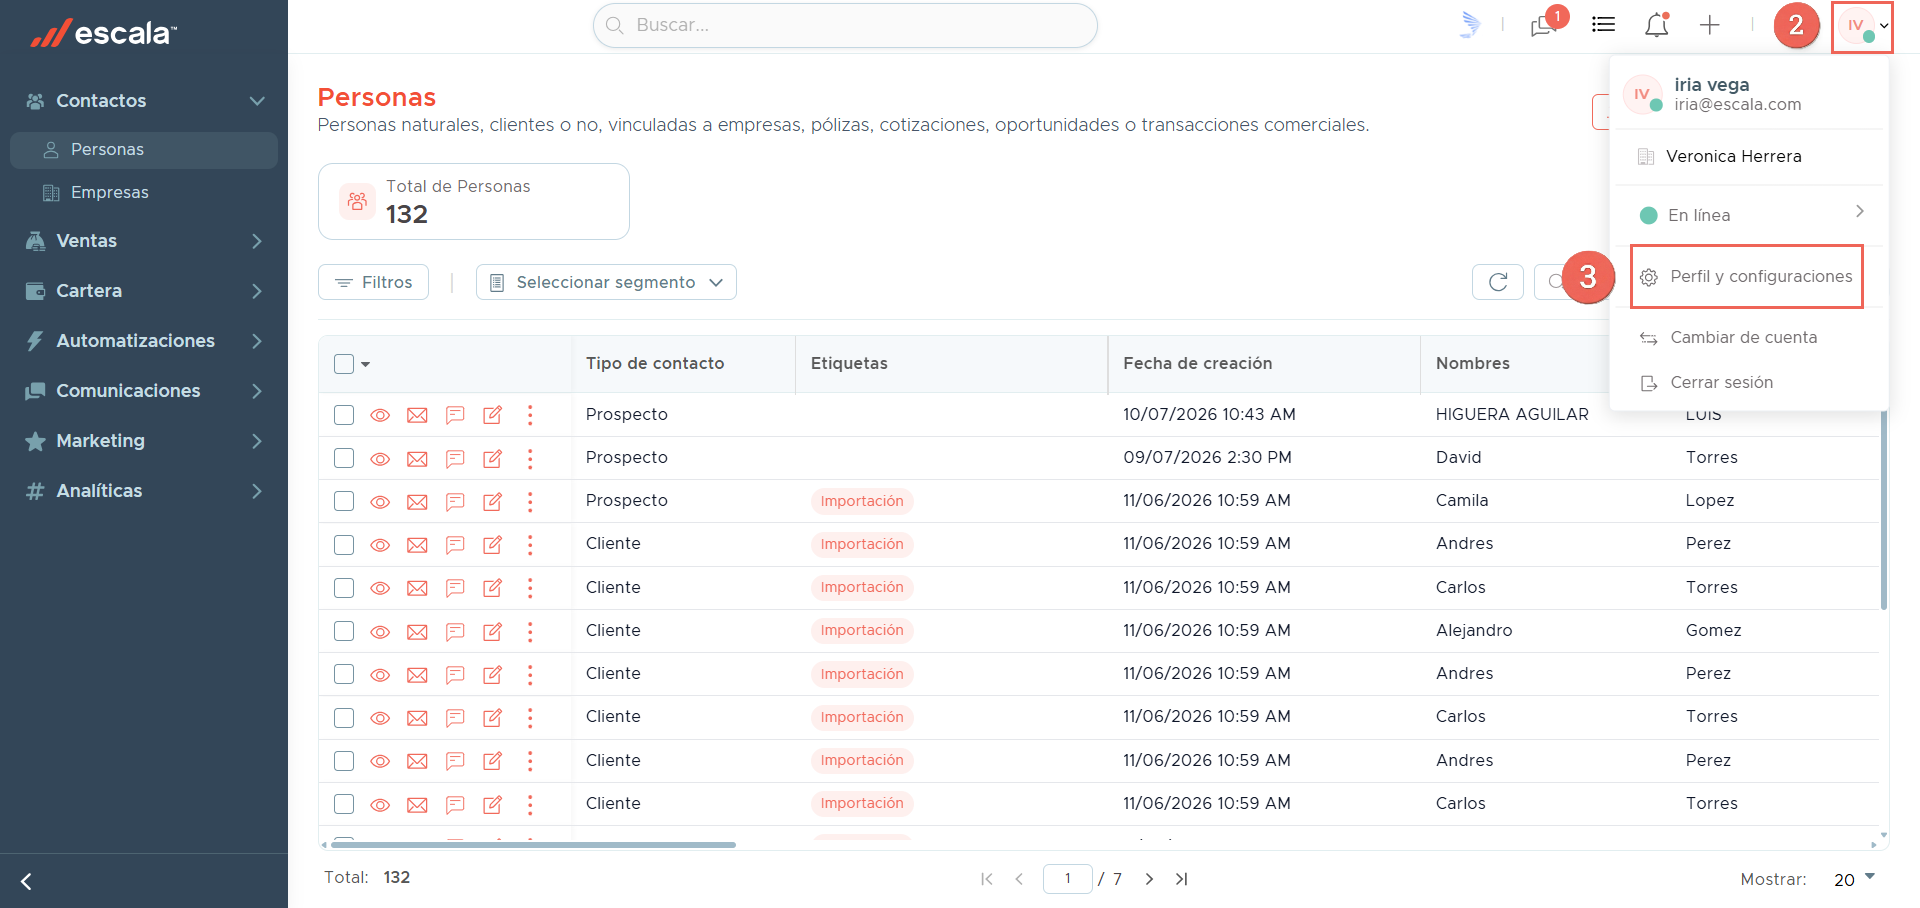The height and width of the screenshot is (908, 1920).
Task: Open more options on Camila Lopez row
Action: coord(530,501)
